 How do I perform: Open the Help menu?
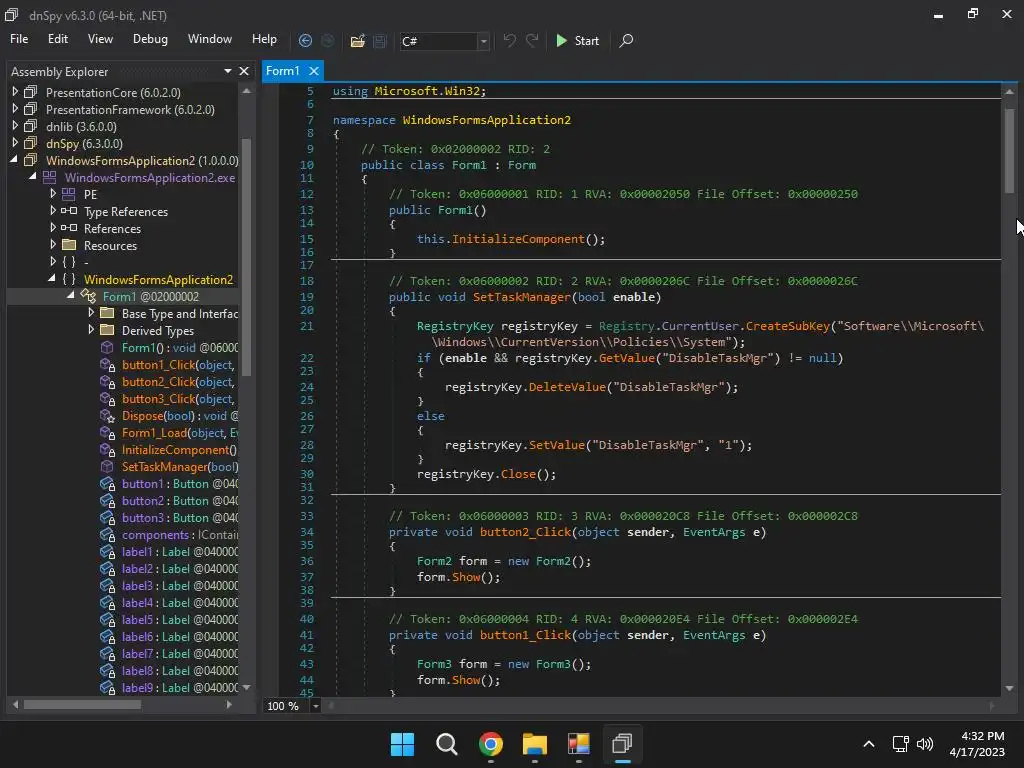pos(264,39)
